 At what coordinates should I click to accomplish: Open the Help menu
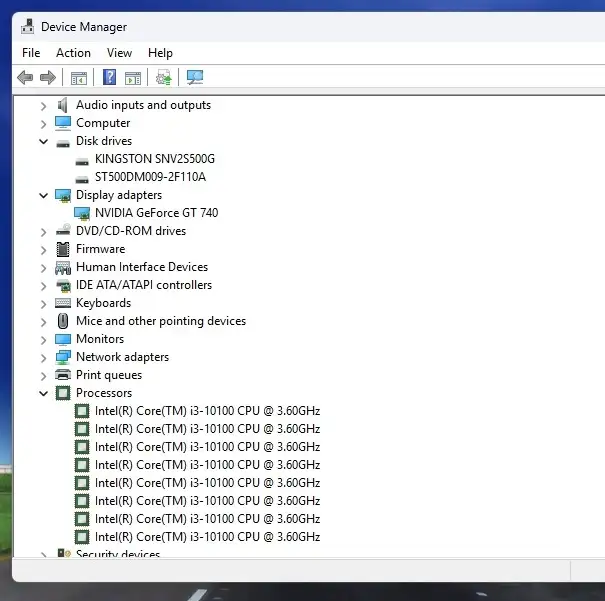click(x=160, y=53)
